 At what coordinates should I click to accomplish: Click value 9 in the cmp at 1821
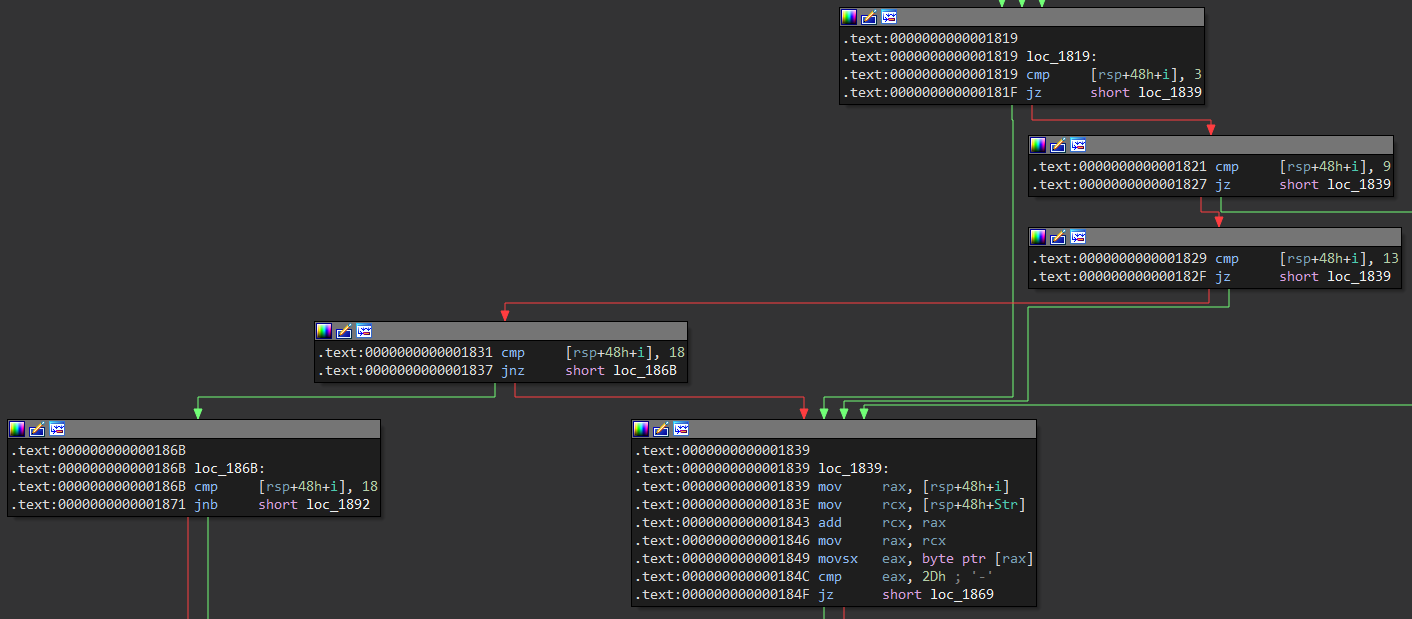point(1387,167)
